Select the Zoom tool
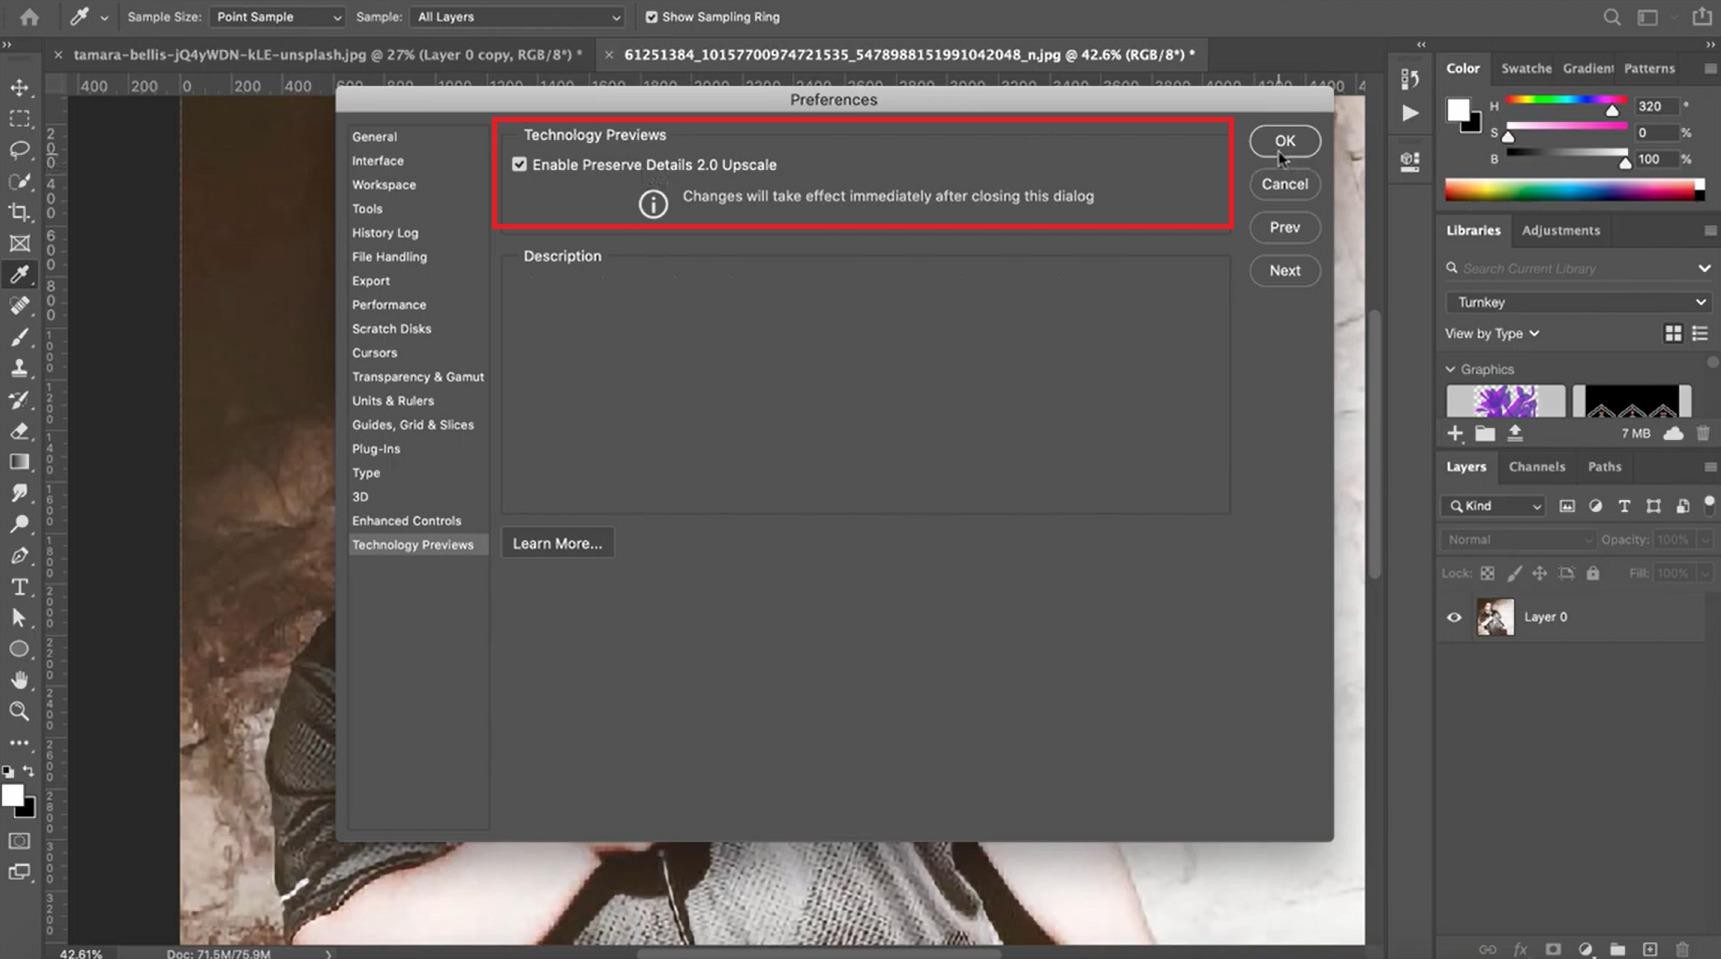1721x959 pixels. 19,711
